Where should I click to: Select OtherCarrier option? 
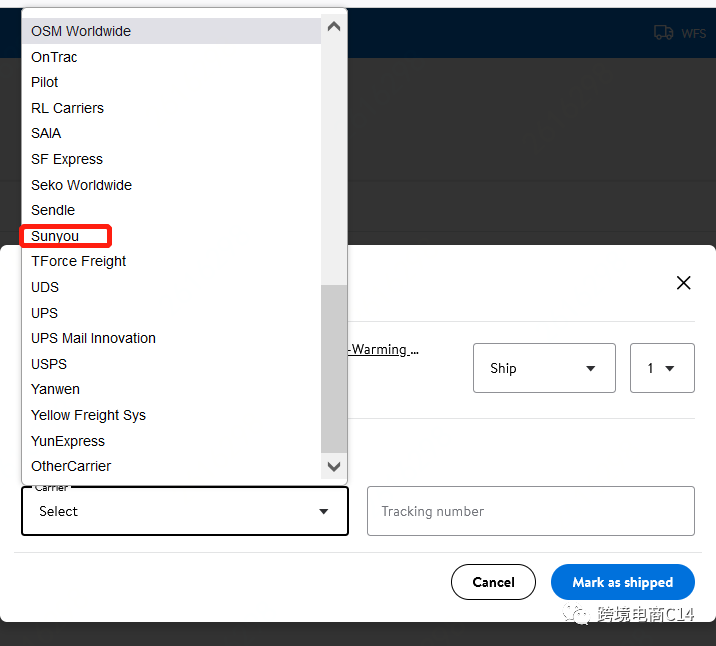pyautogui.click(x=171, y=466)
